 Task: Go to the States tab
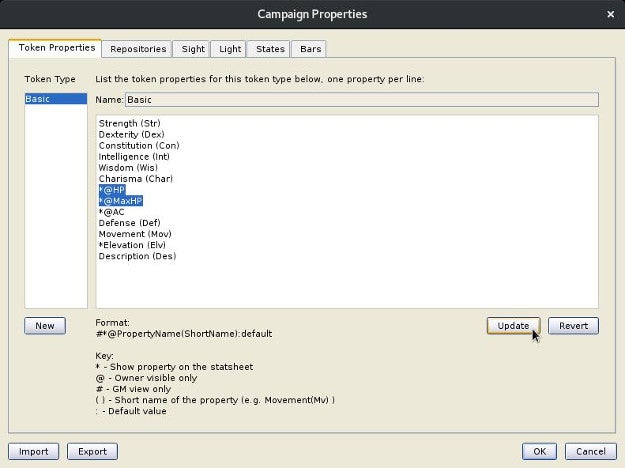coord(270,49)
